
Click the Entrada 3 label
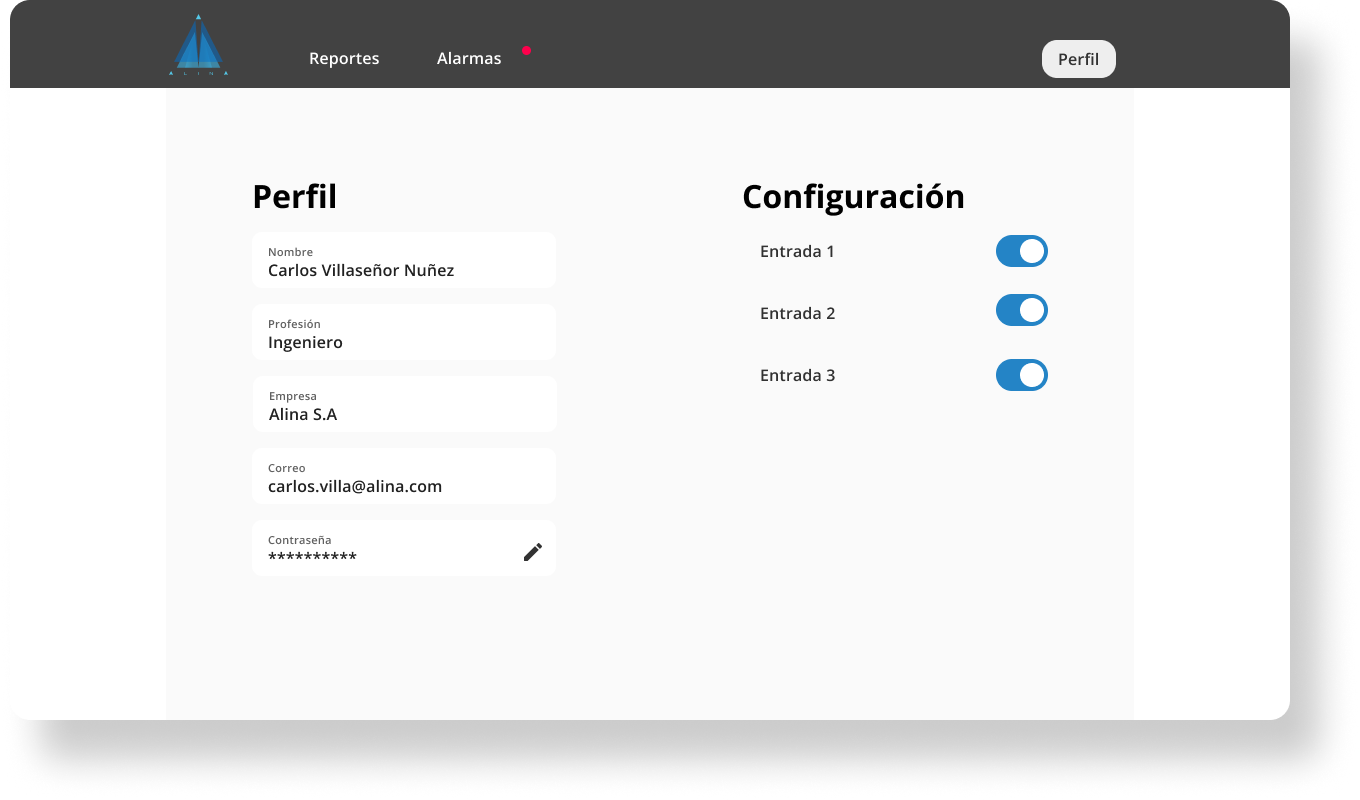(x=797, y=375)
